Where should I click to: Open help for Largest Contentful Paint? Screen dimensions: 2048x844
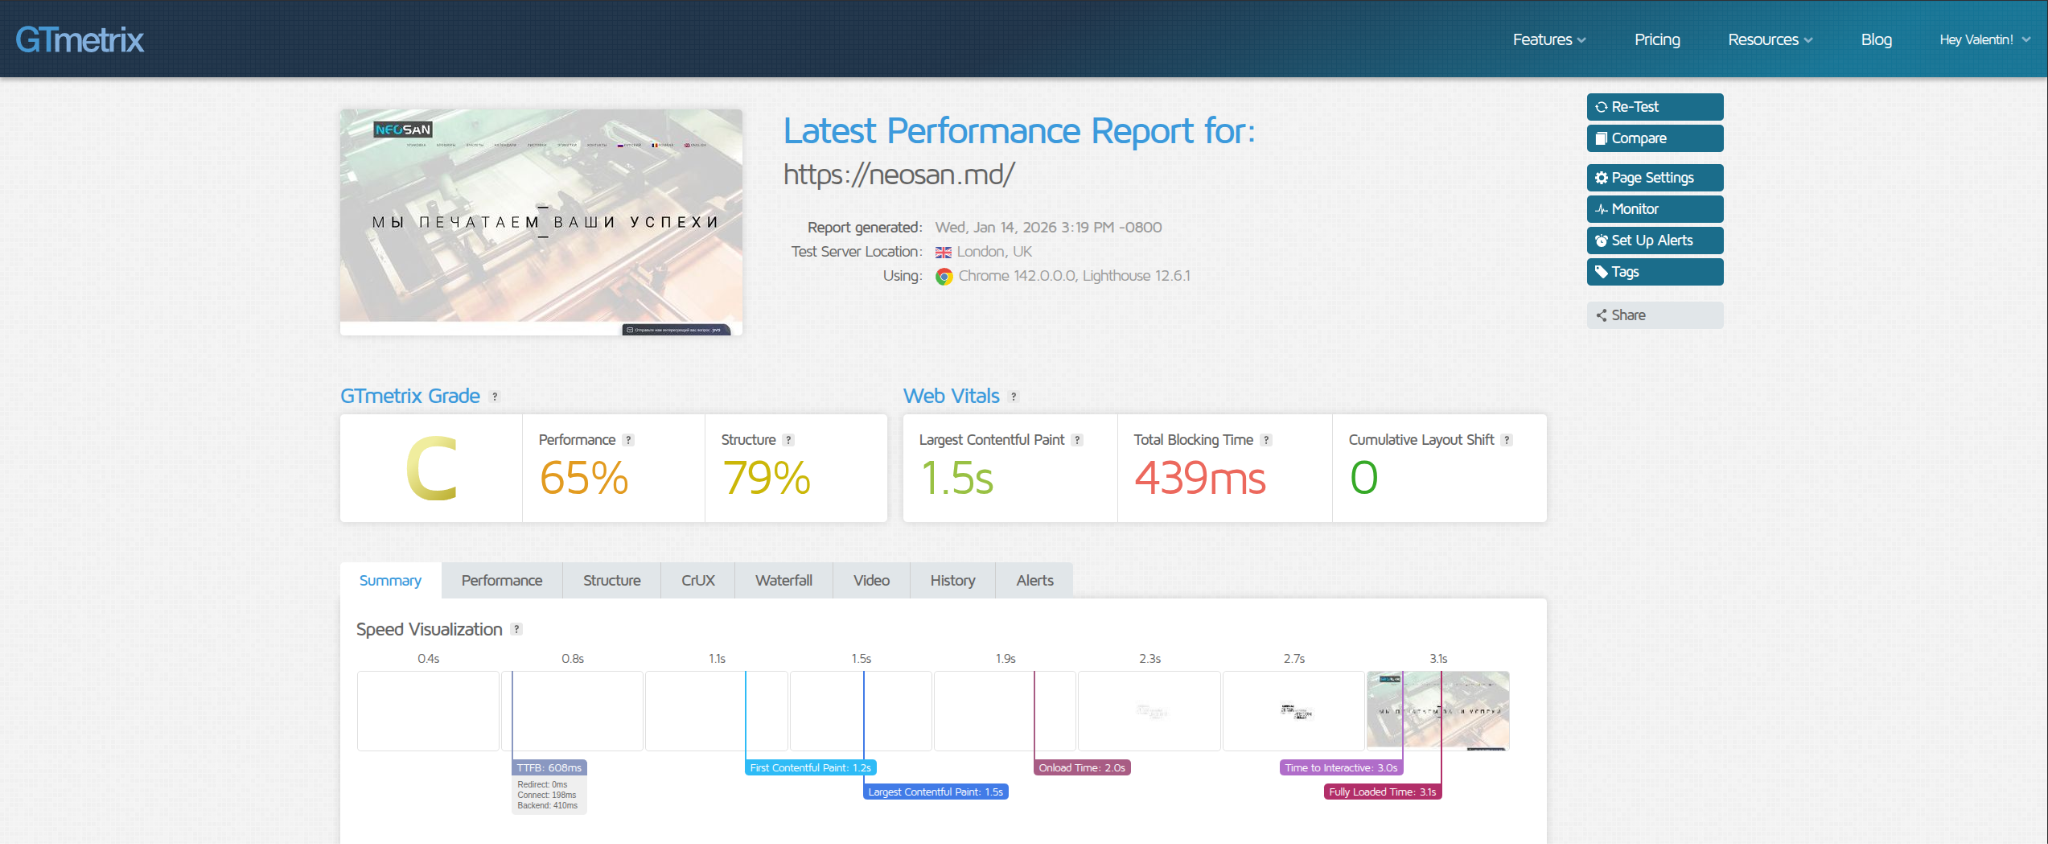pos(1078,440)
